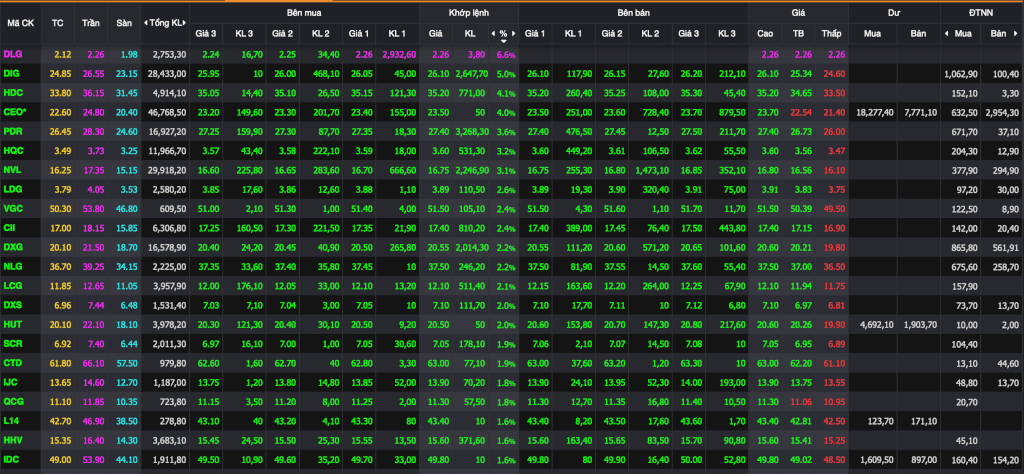The image size is (1024, 474).
Task: Click the Khớp lệnh KL column header
Action: pyautogui.click(x=470, y=33)
